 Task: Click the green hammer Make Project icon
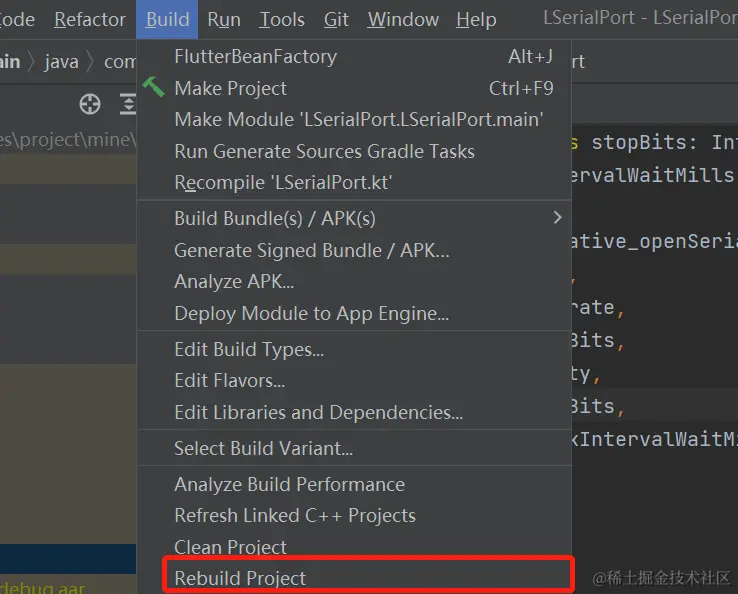[154, 87]
